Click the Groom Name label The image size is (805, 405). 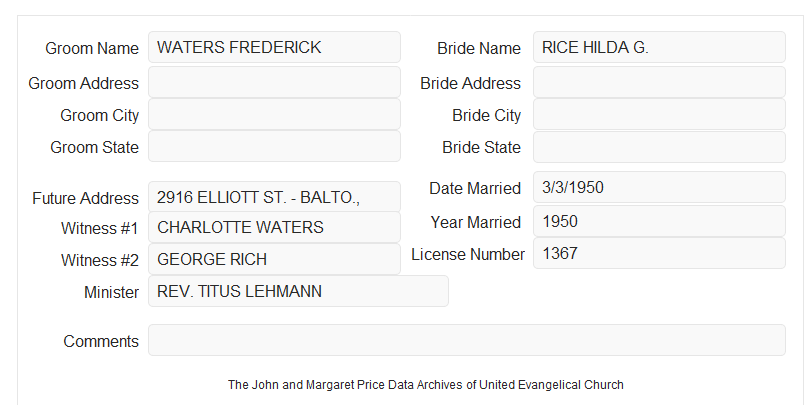[92, 48]
